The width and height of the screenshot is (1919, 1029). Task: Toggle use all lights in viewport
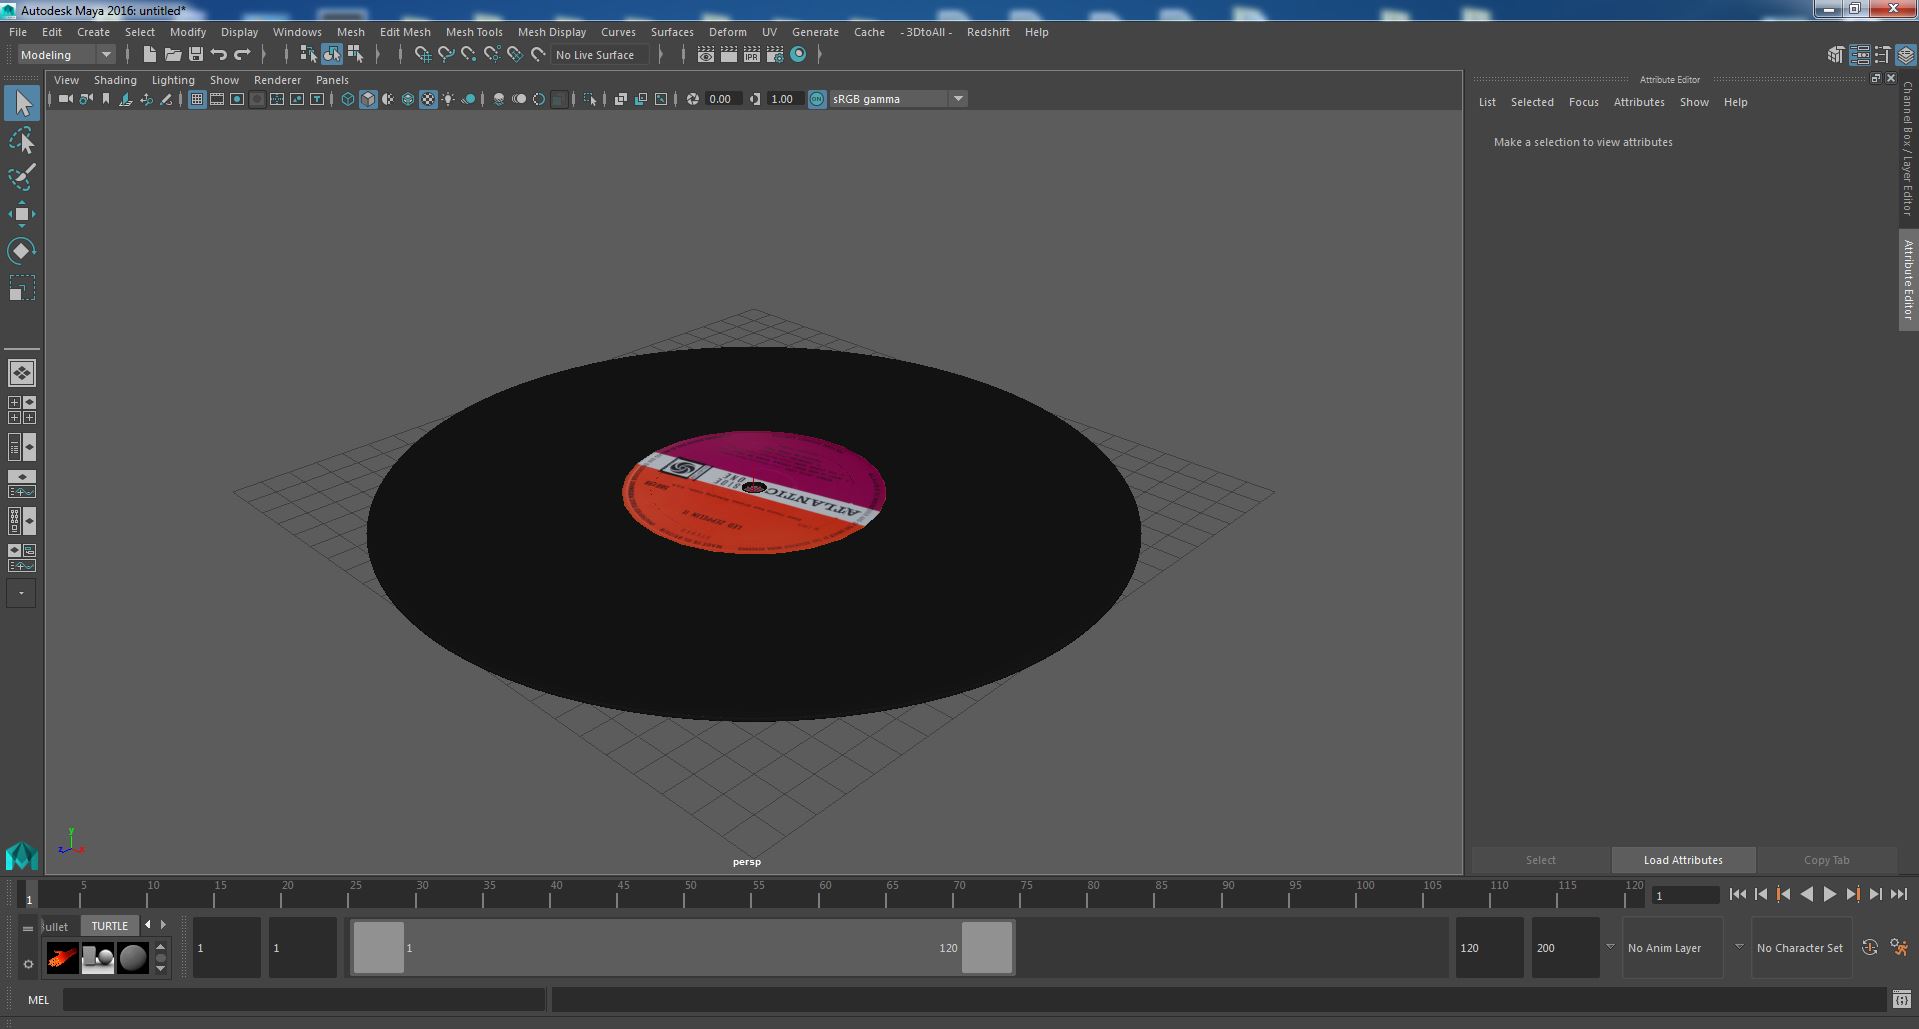coord(448,99)
